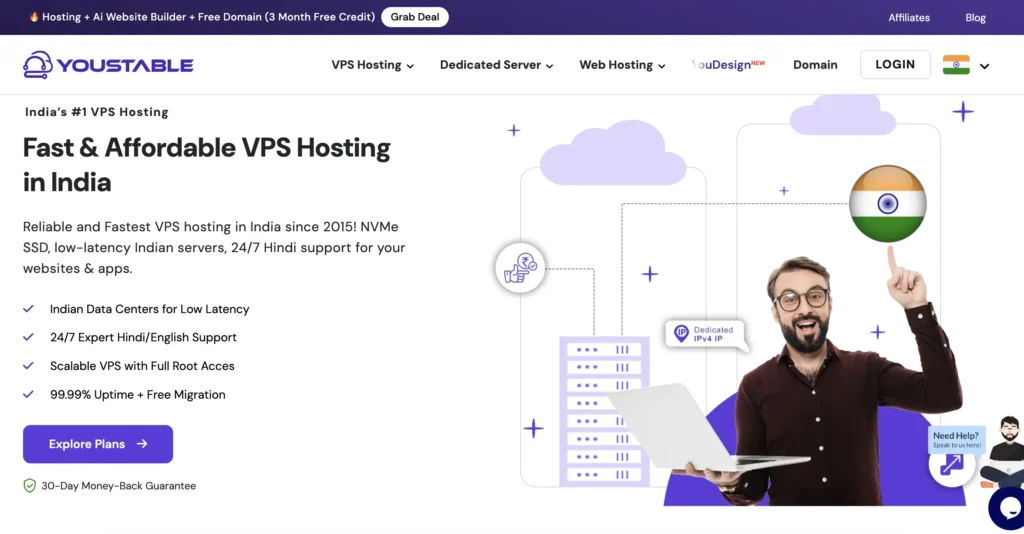Click the Dedicated IPv4 IP location pin icon
This screenshot has width=1024, height=534.
click(x=681, y=334)
